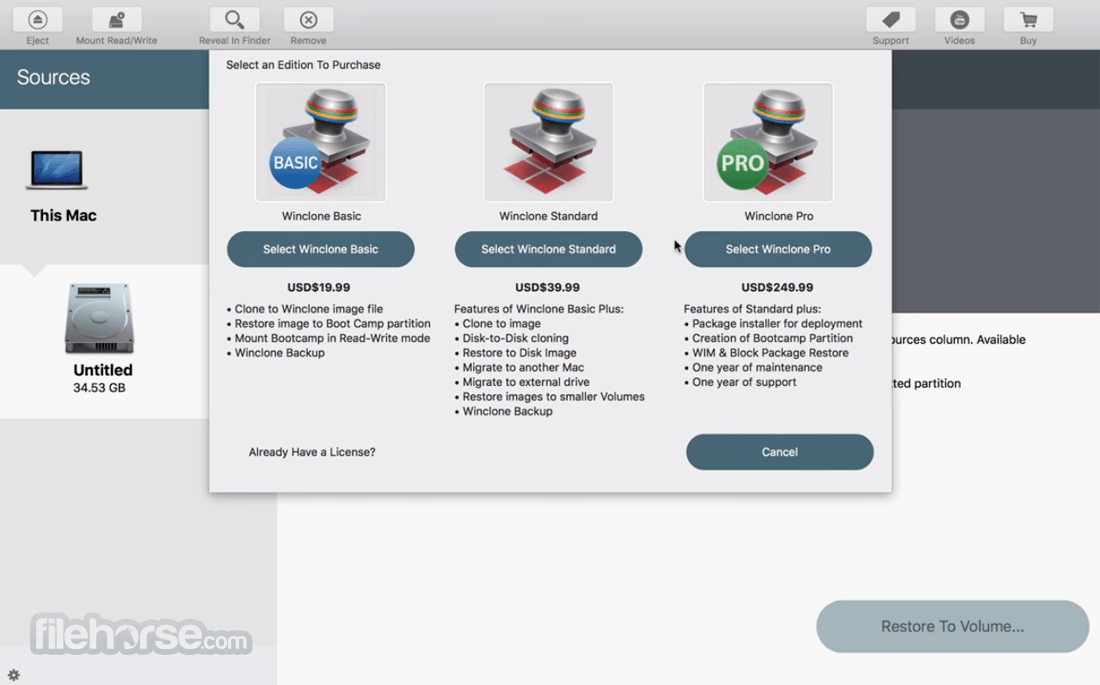Click the Winclone Basic edition image
The image size is (1100, 685).
[x=321, y=142]
